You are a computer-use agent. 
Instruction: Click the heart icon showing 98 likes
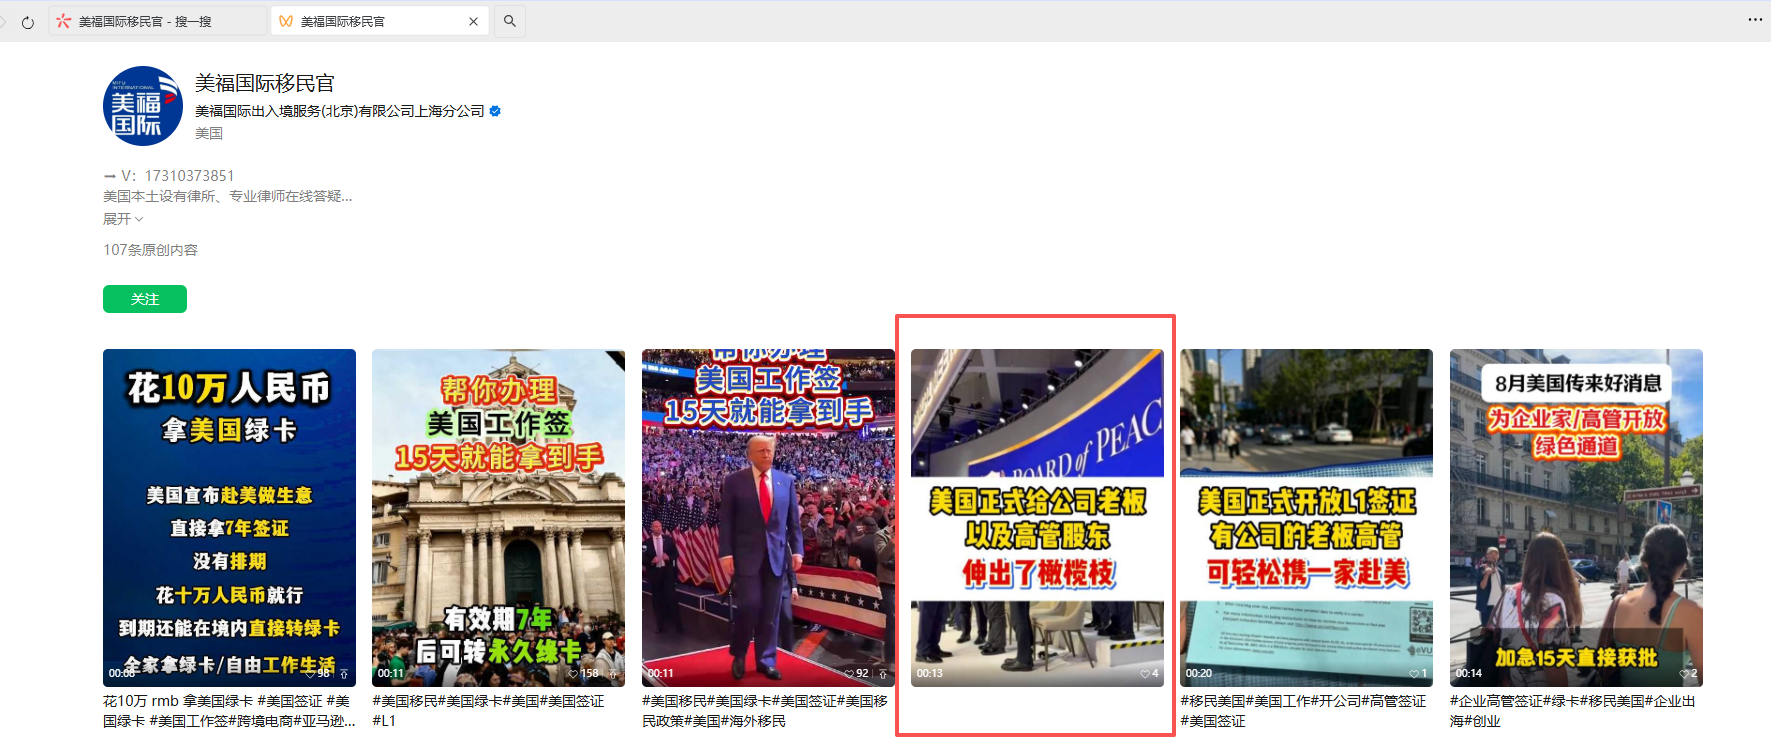(312, 674)
